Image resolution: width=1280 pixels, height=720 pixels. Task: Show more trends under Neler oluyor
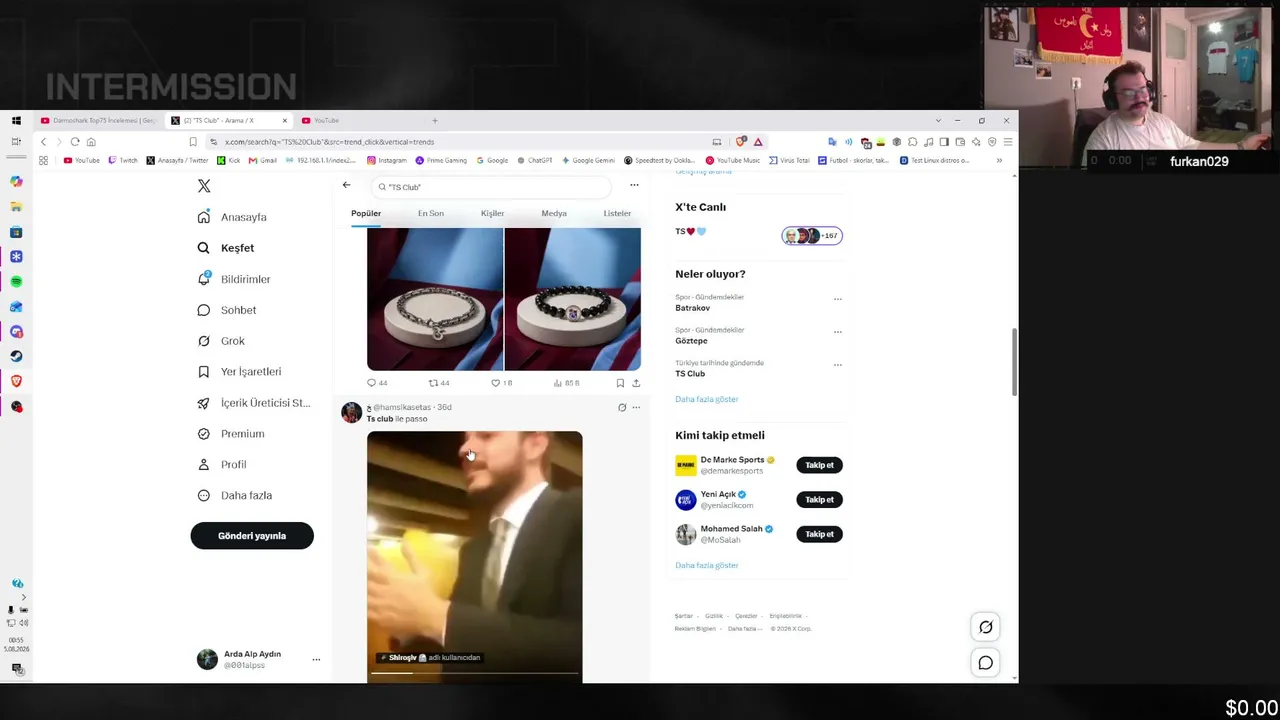point(706,399)
